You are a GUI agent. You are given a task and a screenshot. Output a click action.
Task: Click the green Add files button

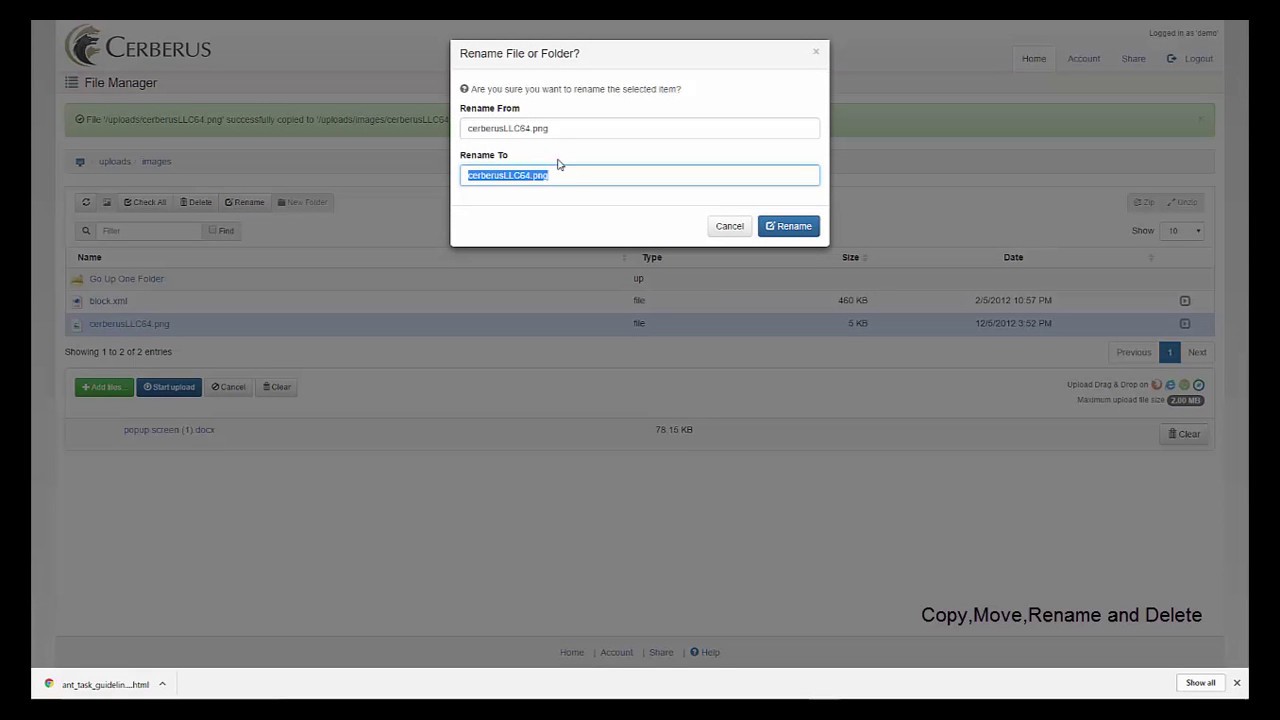tap(104, 387)
